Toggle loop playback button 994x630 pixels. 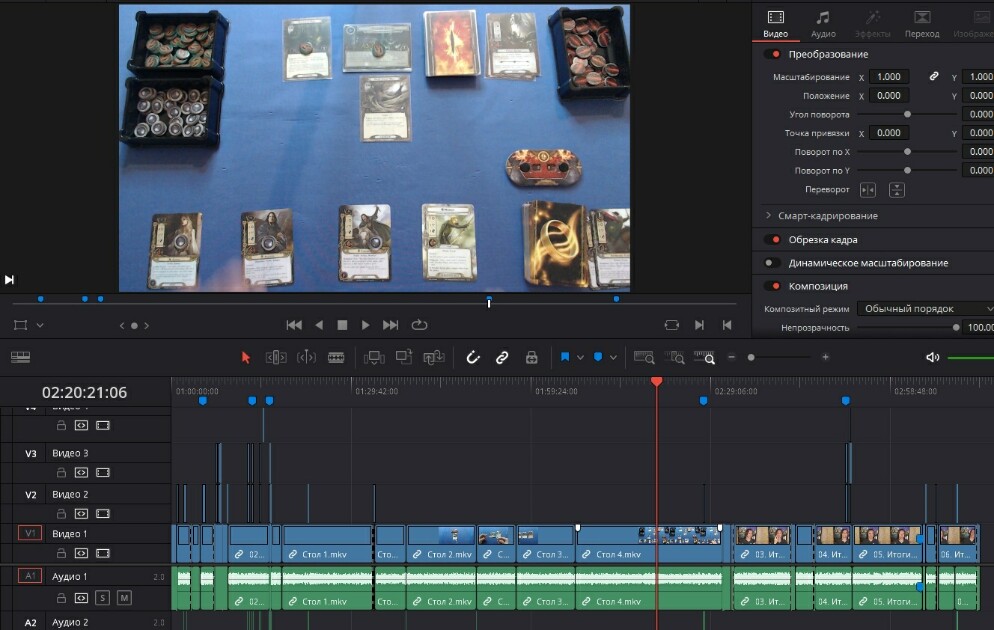420,325
